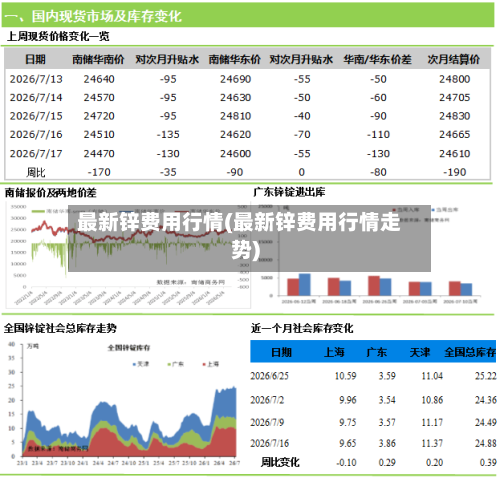Click the settlement price 24800
The width and height of the screenshot is (500, 478).
pos(455,79)
